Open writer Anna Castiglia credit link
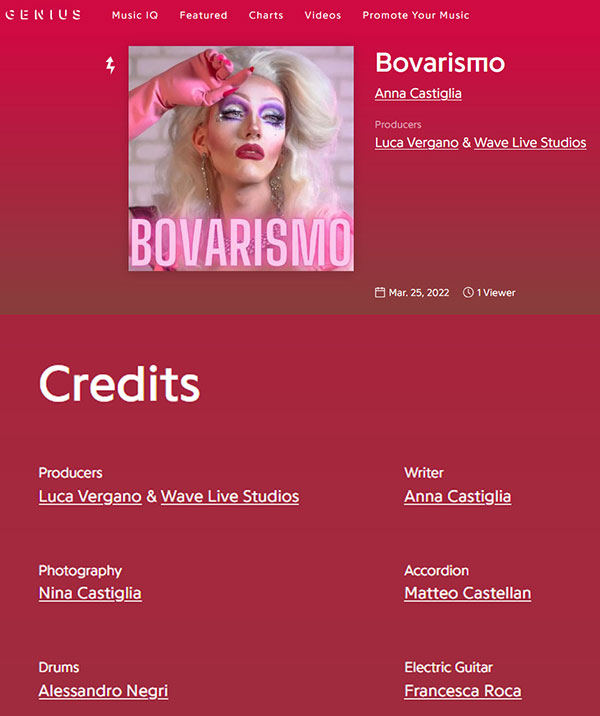 (x=458, y=496)
